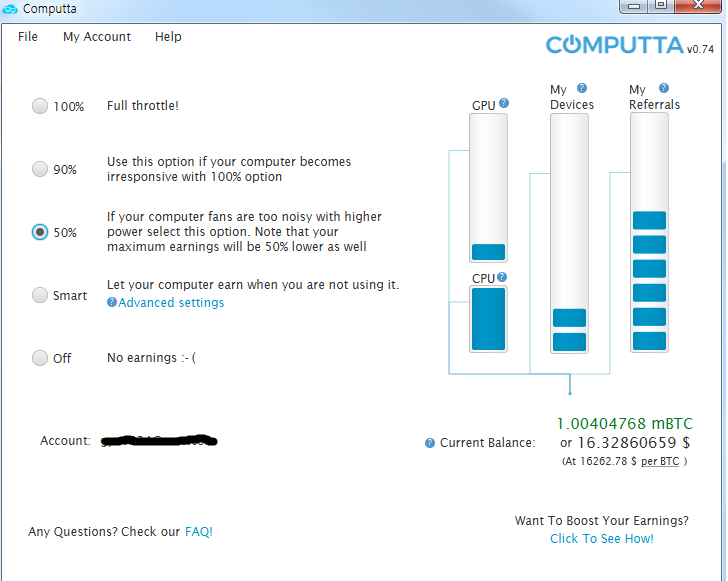Viewport: 728px width, 581px height.
Task: Turn mining Off via radio button
Action: [40, 358]
